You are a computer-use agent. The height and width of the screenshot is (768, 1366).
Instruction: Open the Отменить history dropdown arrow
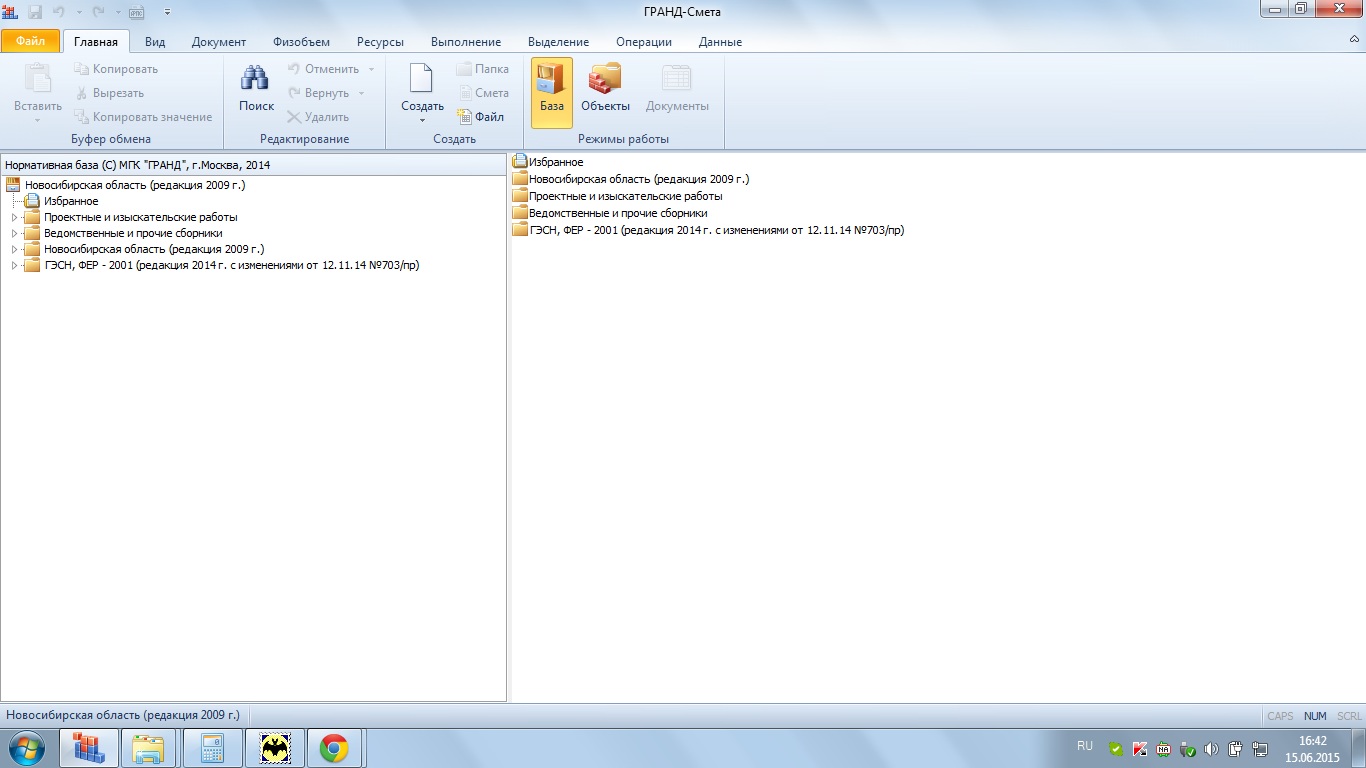click(x=371, y=69)
